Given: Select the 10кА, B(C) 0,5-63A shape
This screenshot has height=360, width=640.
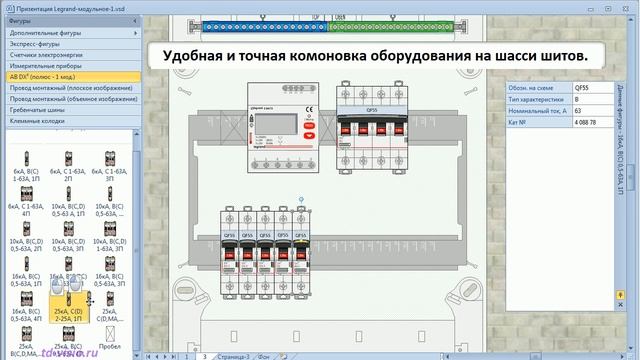Looking at the screenshot, I should pyautogui.click(x=109, y=201).
